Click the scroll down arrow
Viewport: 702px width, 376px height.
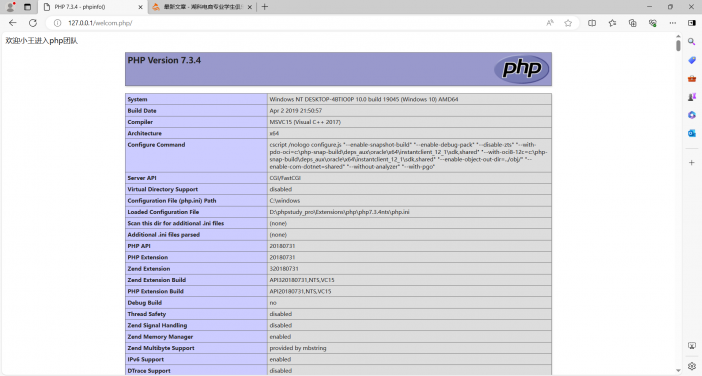(x=678, y=371)
